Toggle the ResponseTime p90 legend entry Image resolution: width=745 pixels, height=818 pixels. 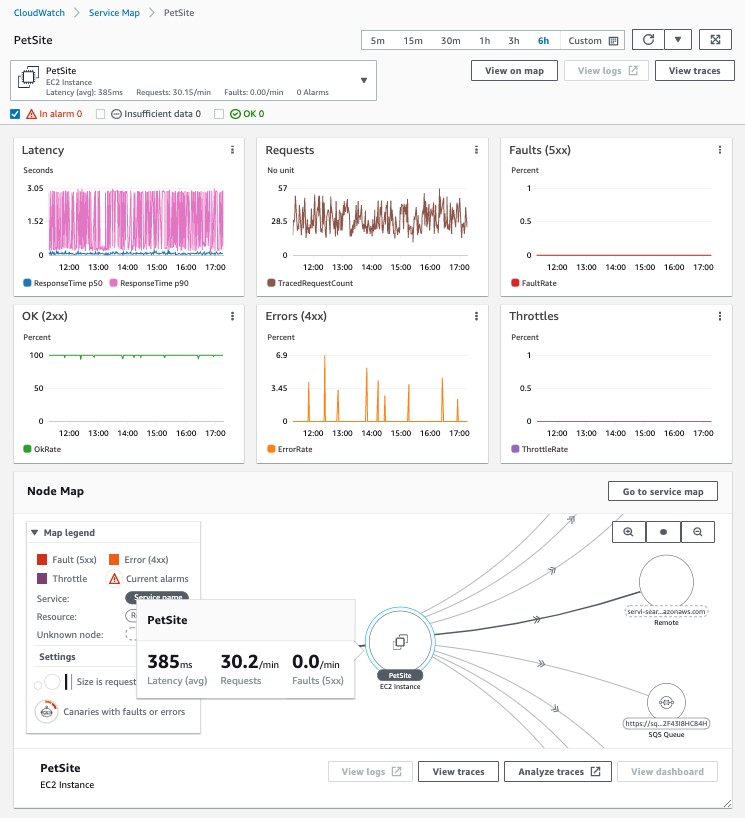pos(149,283)
